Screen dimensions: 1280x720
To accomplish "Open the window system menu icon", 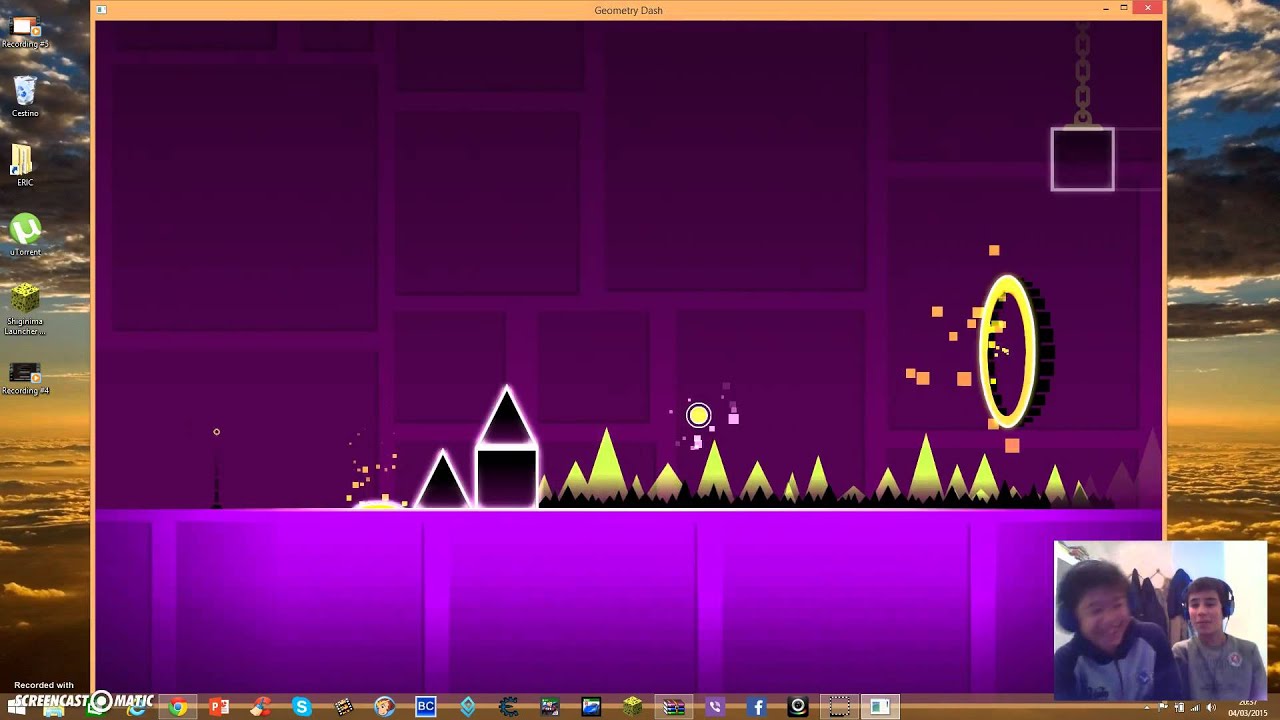I will (101, 10).
